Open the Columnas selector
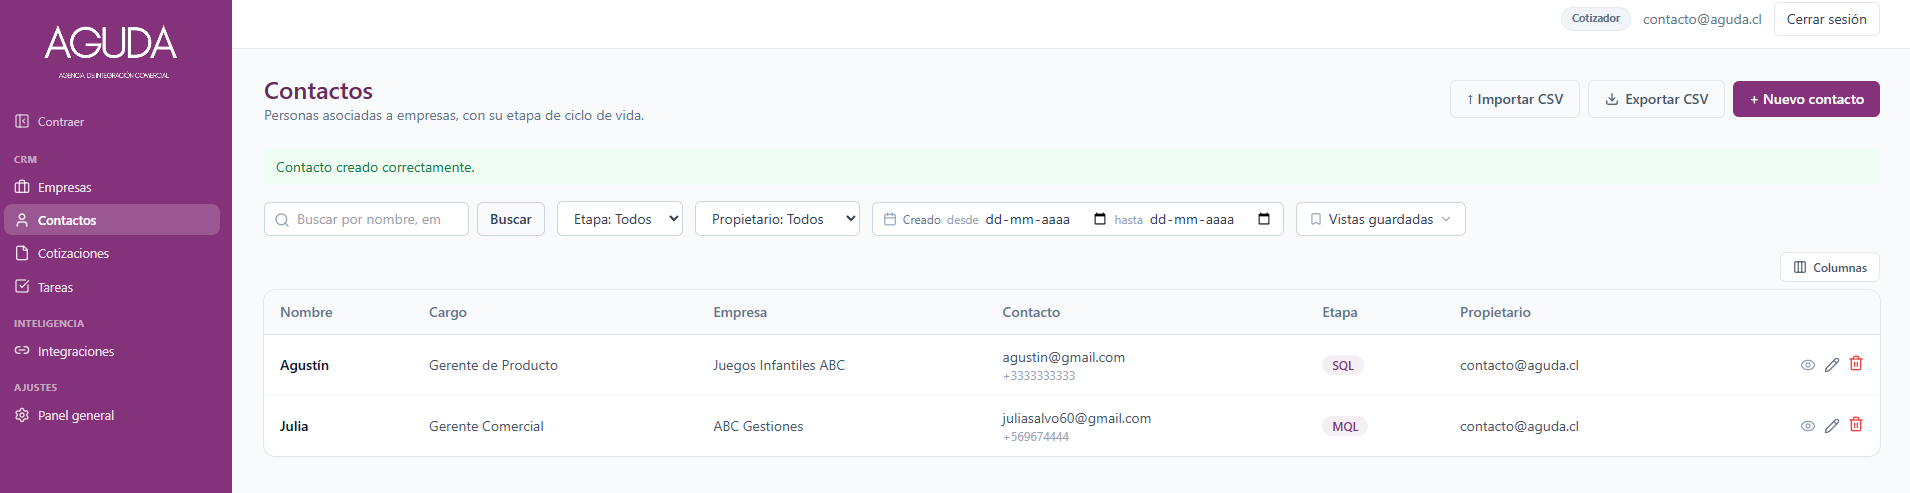This screenshot has height=493, width=1910. coord(1829,267)
